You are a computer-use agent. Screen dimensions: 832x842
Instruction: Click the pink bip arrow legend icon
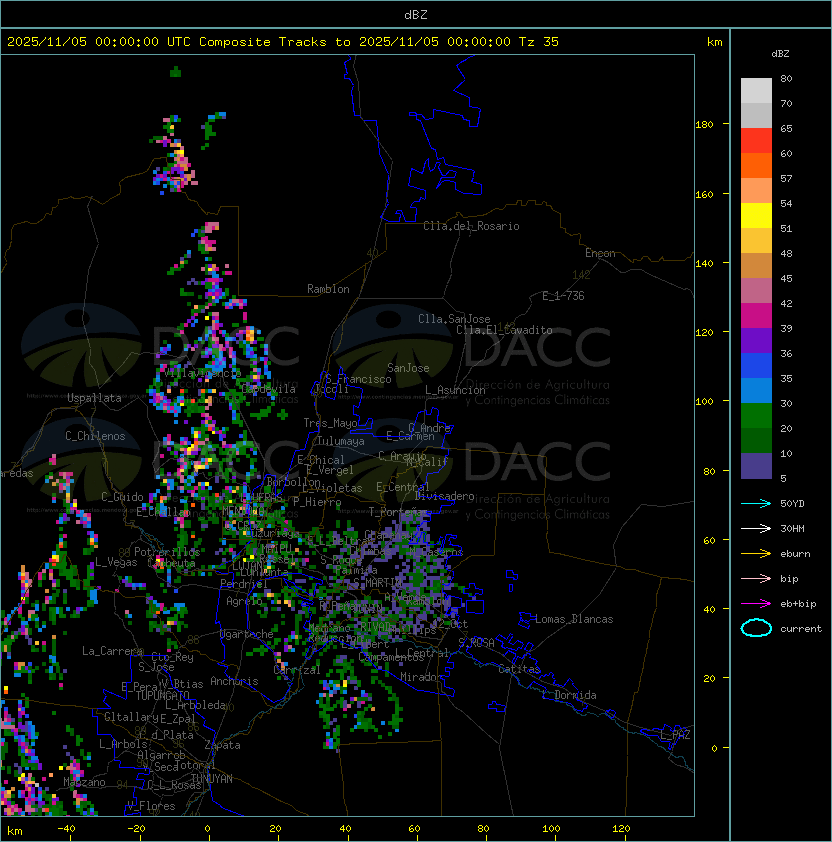click(x=756, y=578)
